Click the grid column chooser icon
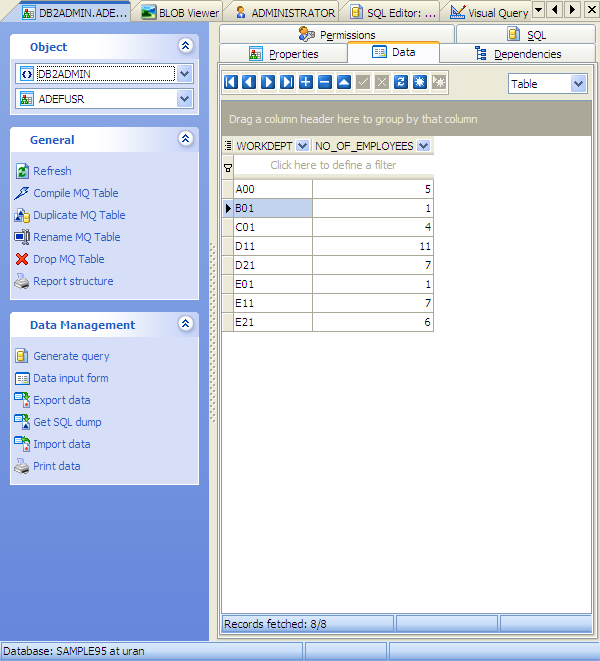The height and width of the screenshot is (661, 600). [228, 146]
